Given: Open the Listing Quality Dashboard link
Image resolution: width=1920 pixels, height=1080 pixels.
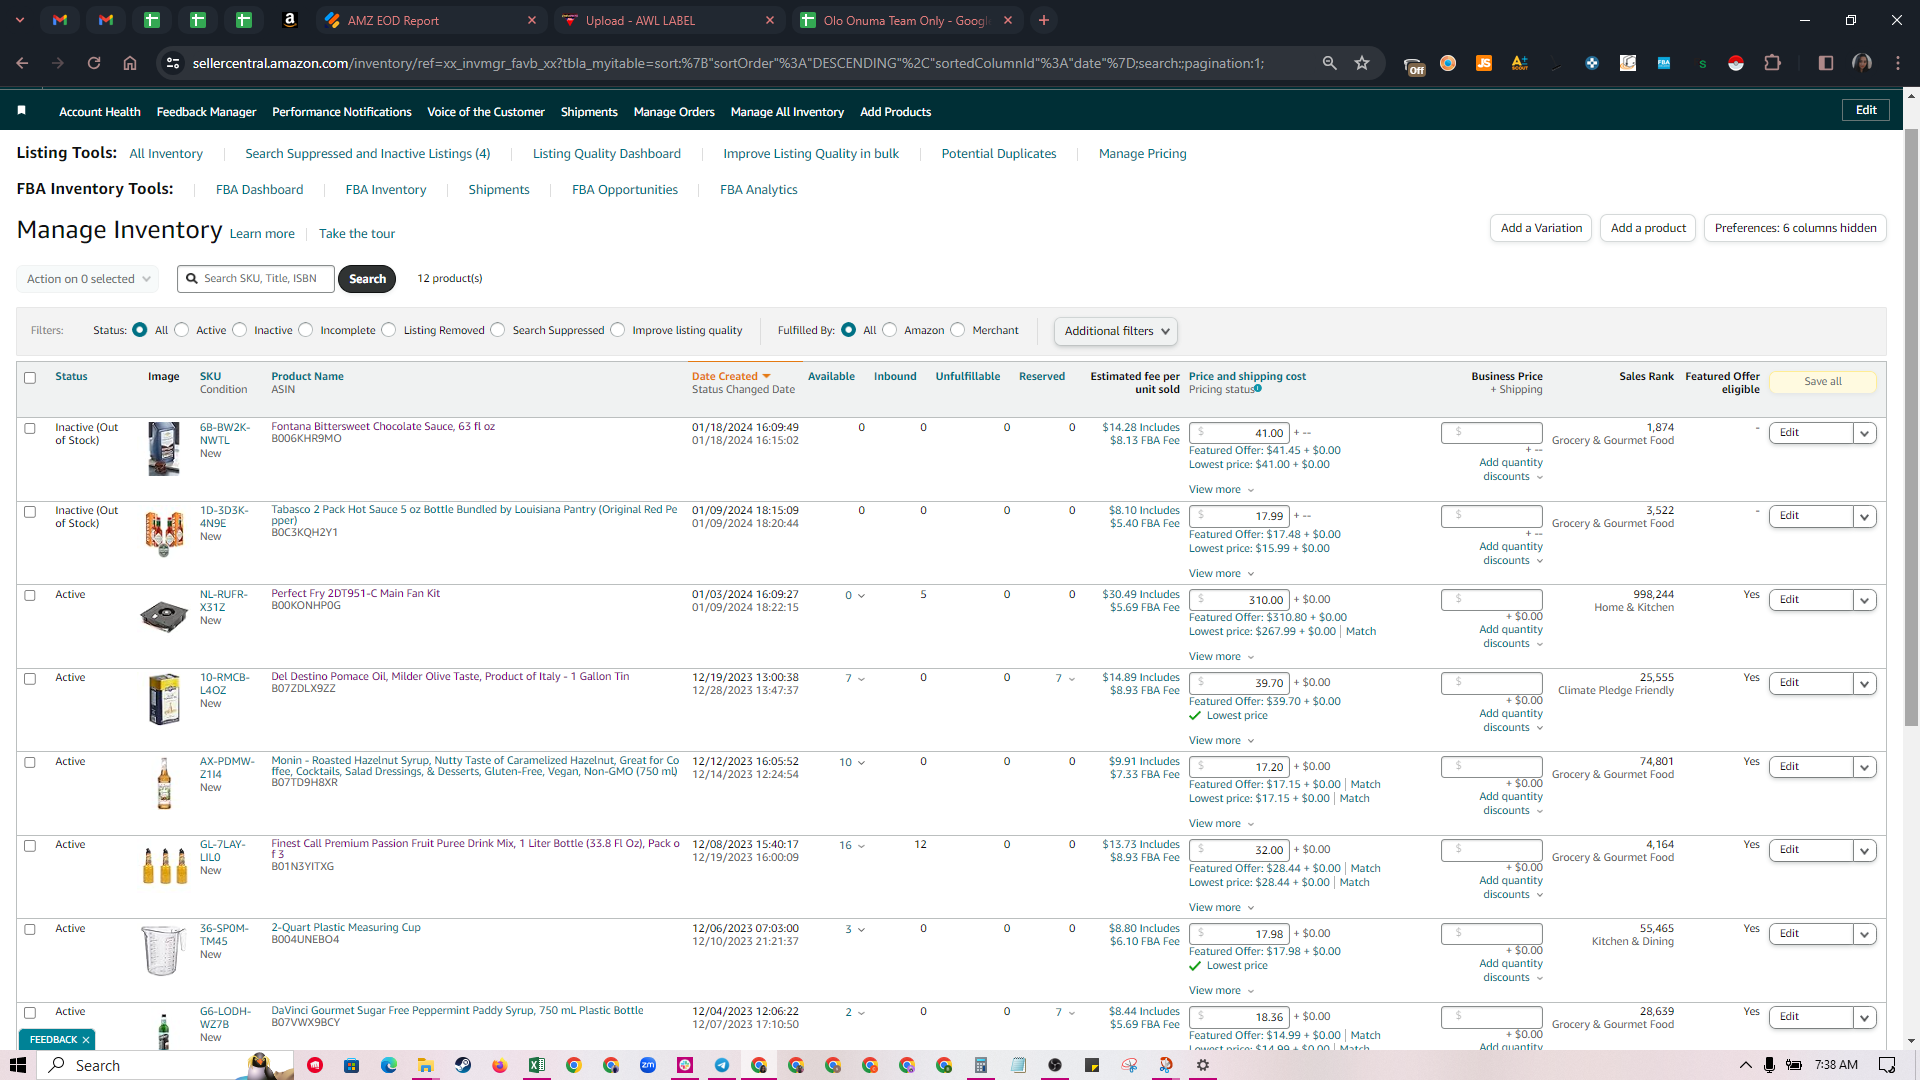Looking at the screenshot, I should (x=607, y=154).
